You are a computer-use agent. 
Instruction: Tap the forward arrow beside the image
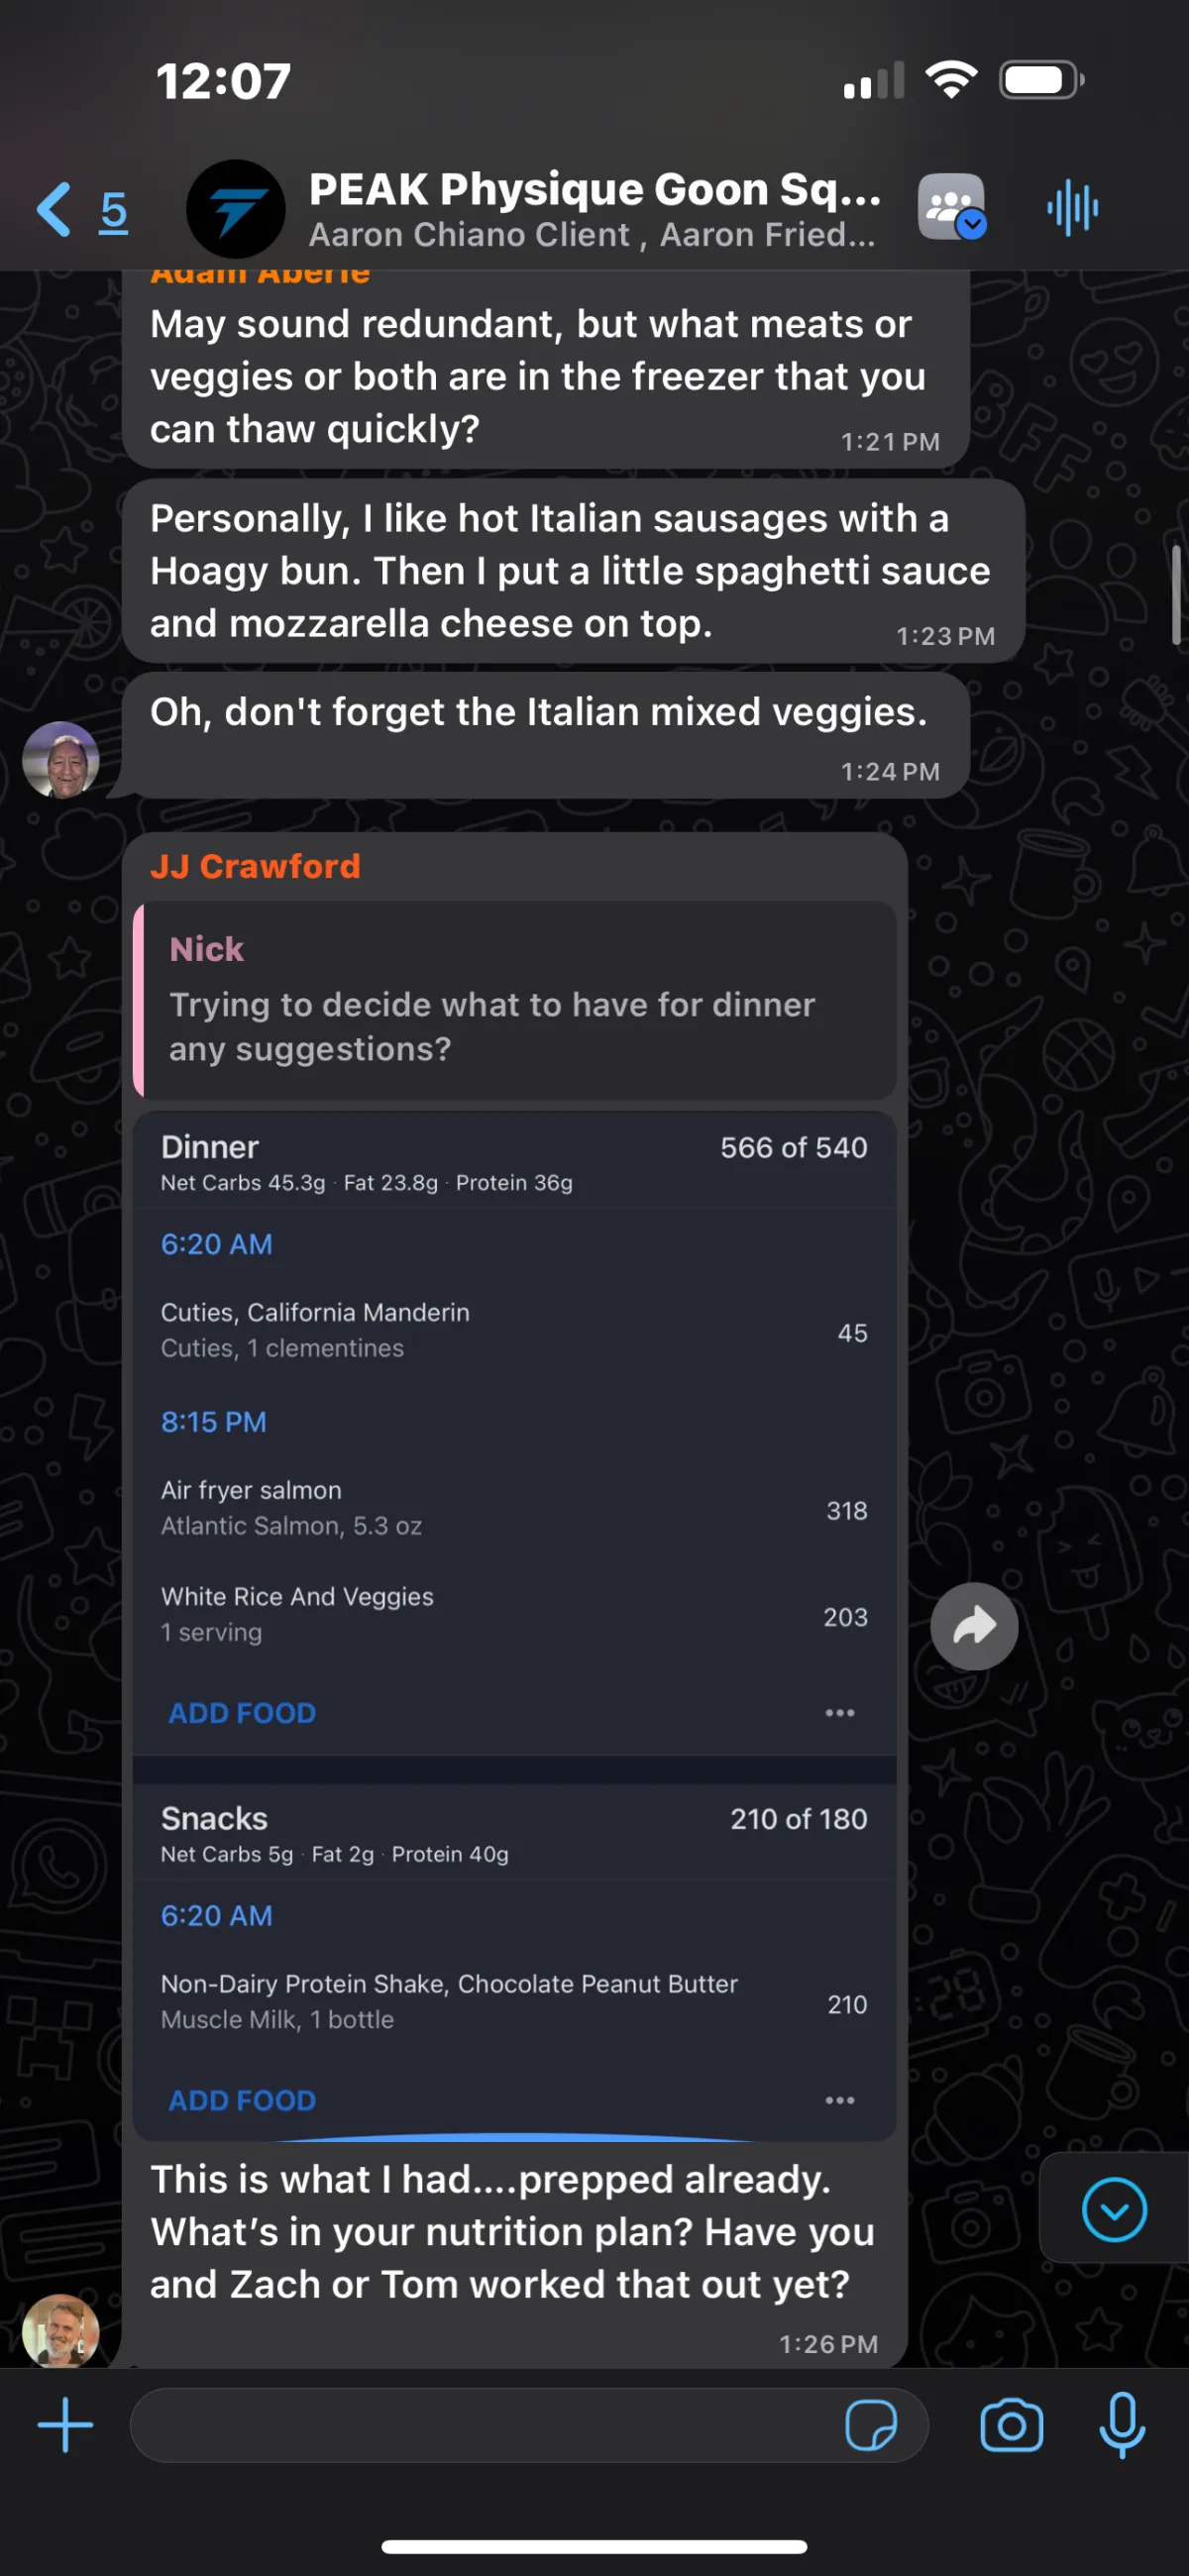click(974, 1627)
